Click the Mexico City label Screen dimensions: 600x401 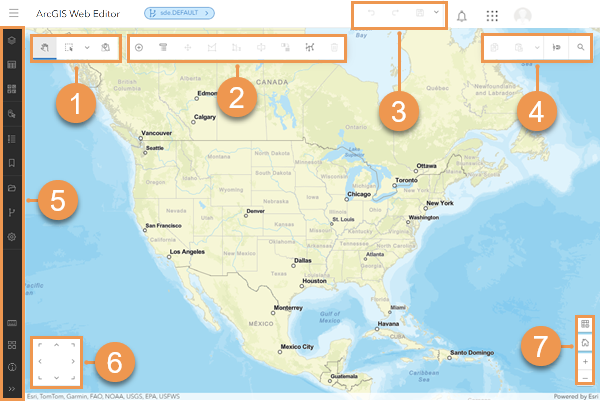tap(297, 347)
